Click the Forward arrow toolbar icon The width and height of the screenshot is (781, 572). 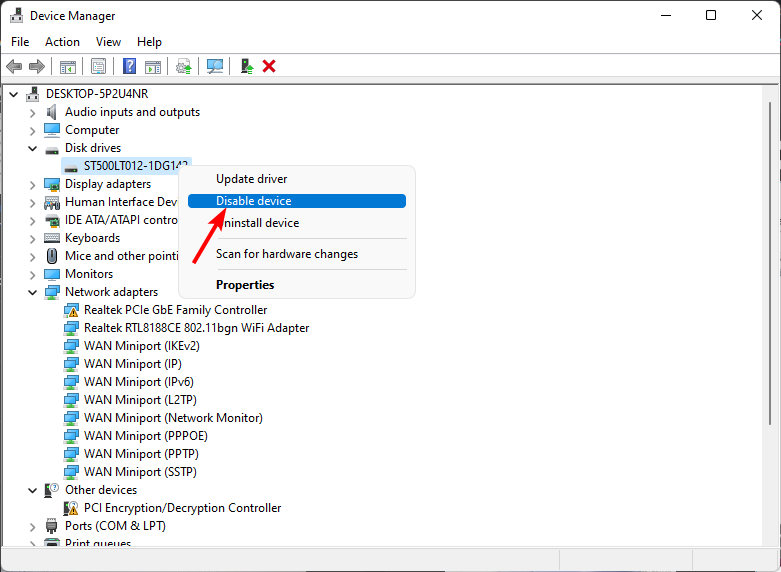37,66
